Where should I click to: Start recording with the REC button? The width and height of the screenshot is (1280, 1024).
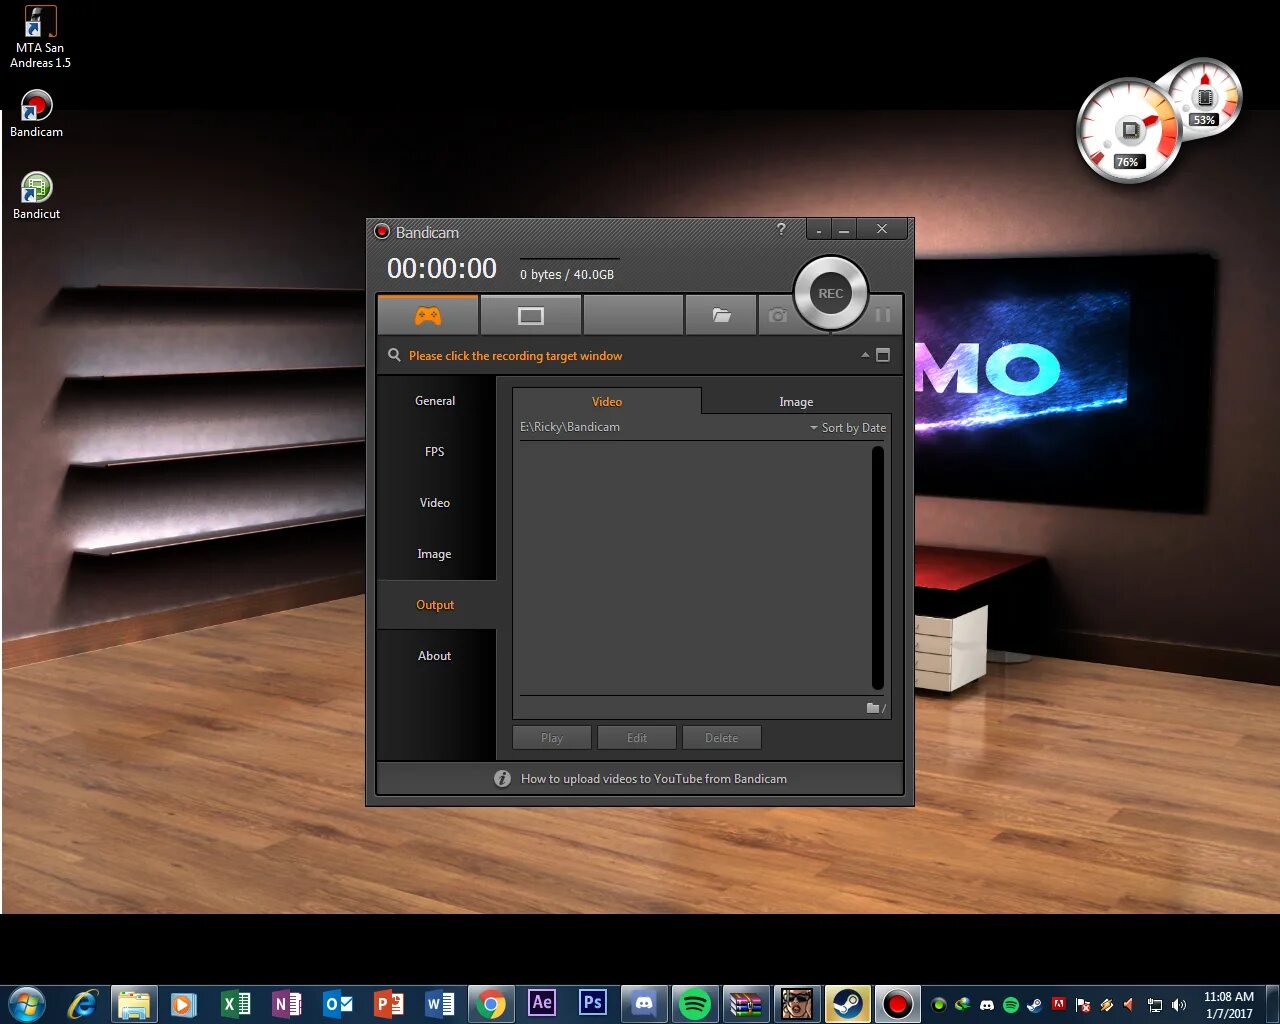[830, 293]
